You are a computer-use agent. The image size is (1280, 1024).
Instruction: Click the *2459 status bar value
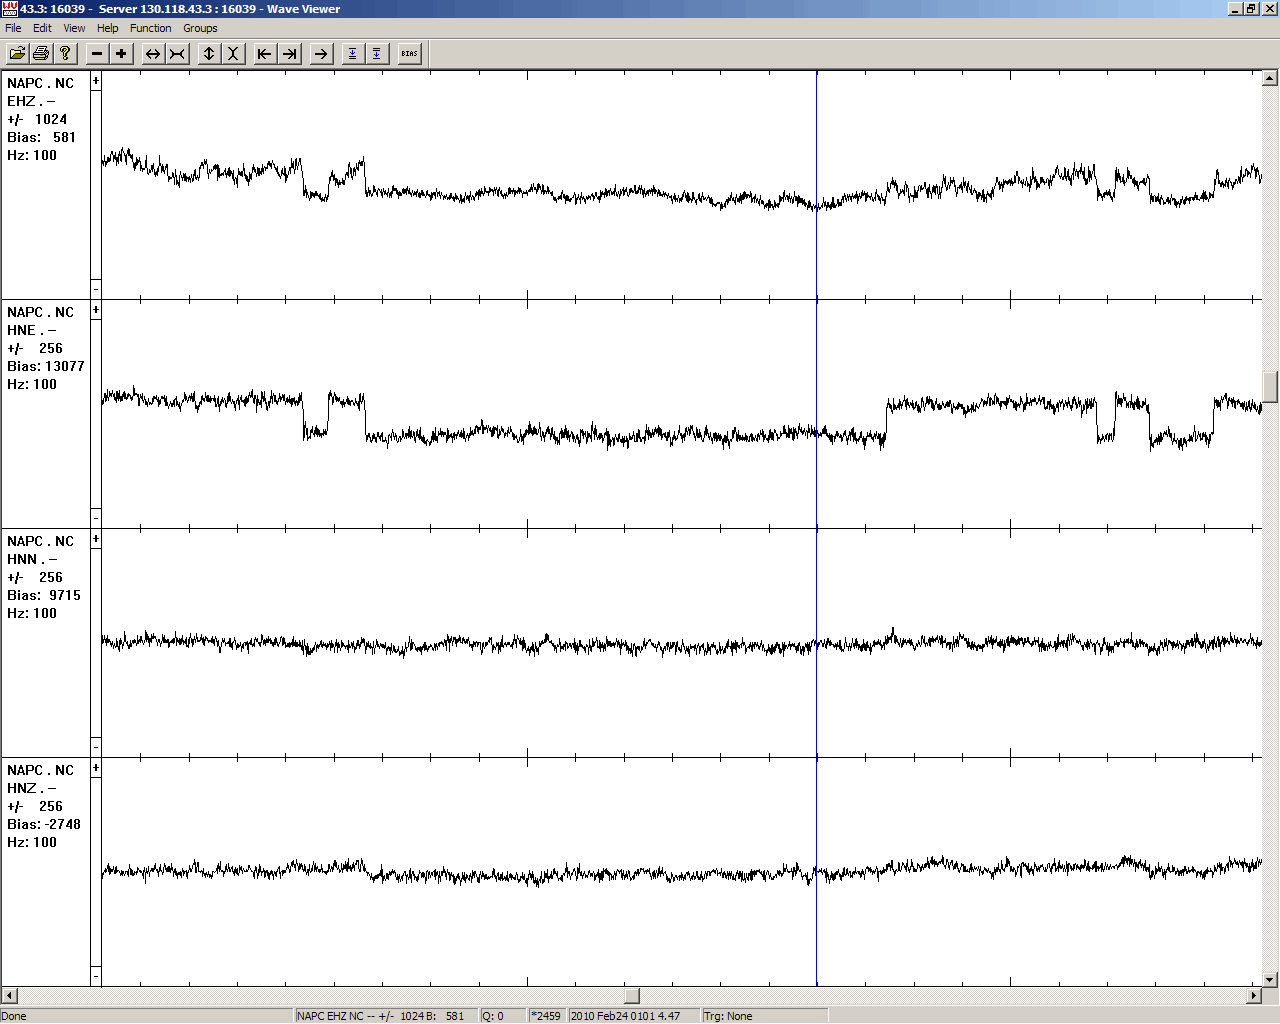point(546,1016)
